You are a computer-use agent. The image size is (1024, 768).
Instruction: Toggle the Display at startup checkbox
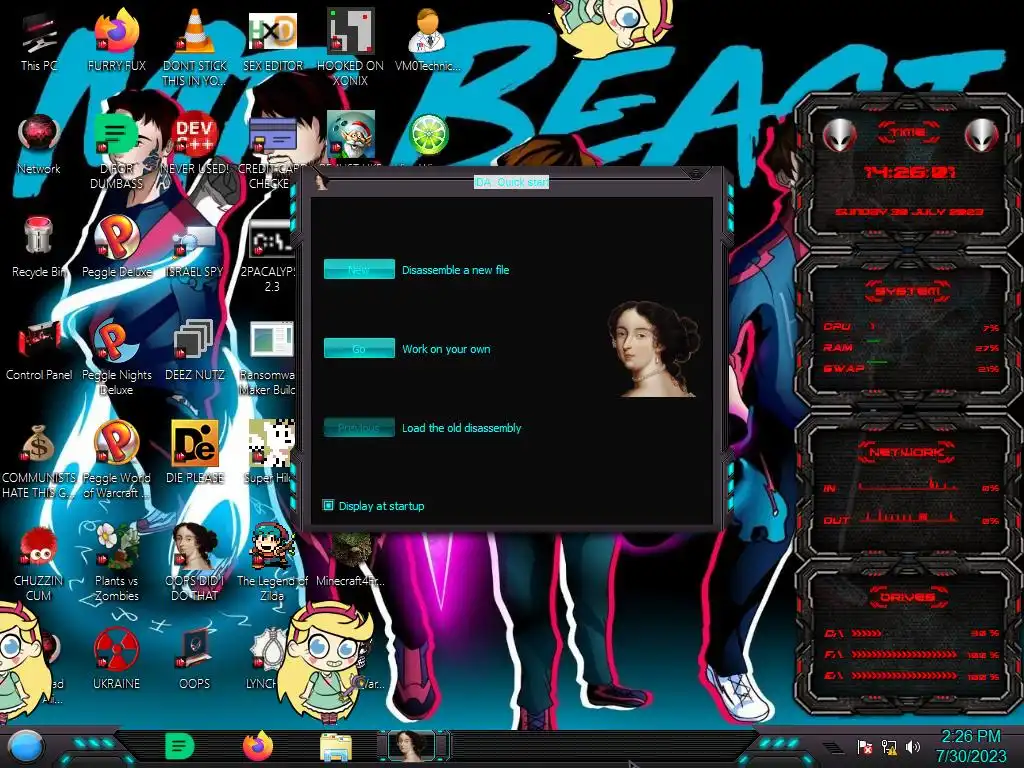click(328, 505)
